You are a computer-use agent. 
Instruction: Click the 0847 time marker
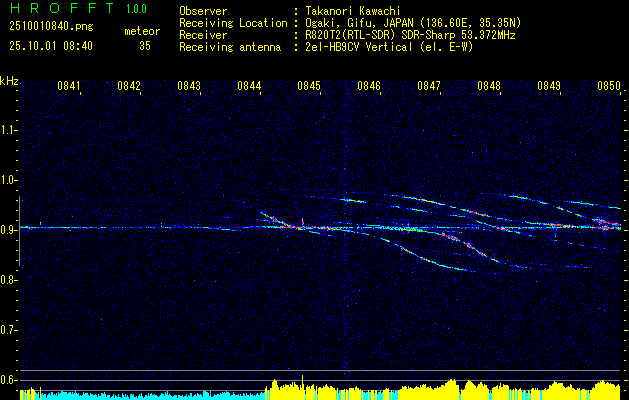coord(429,86)
